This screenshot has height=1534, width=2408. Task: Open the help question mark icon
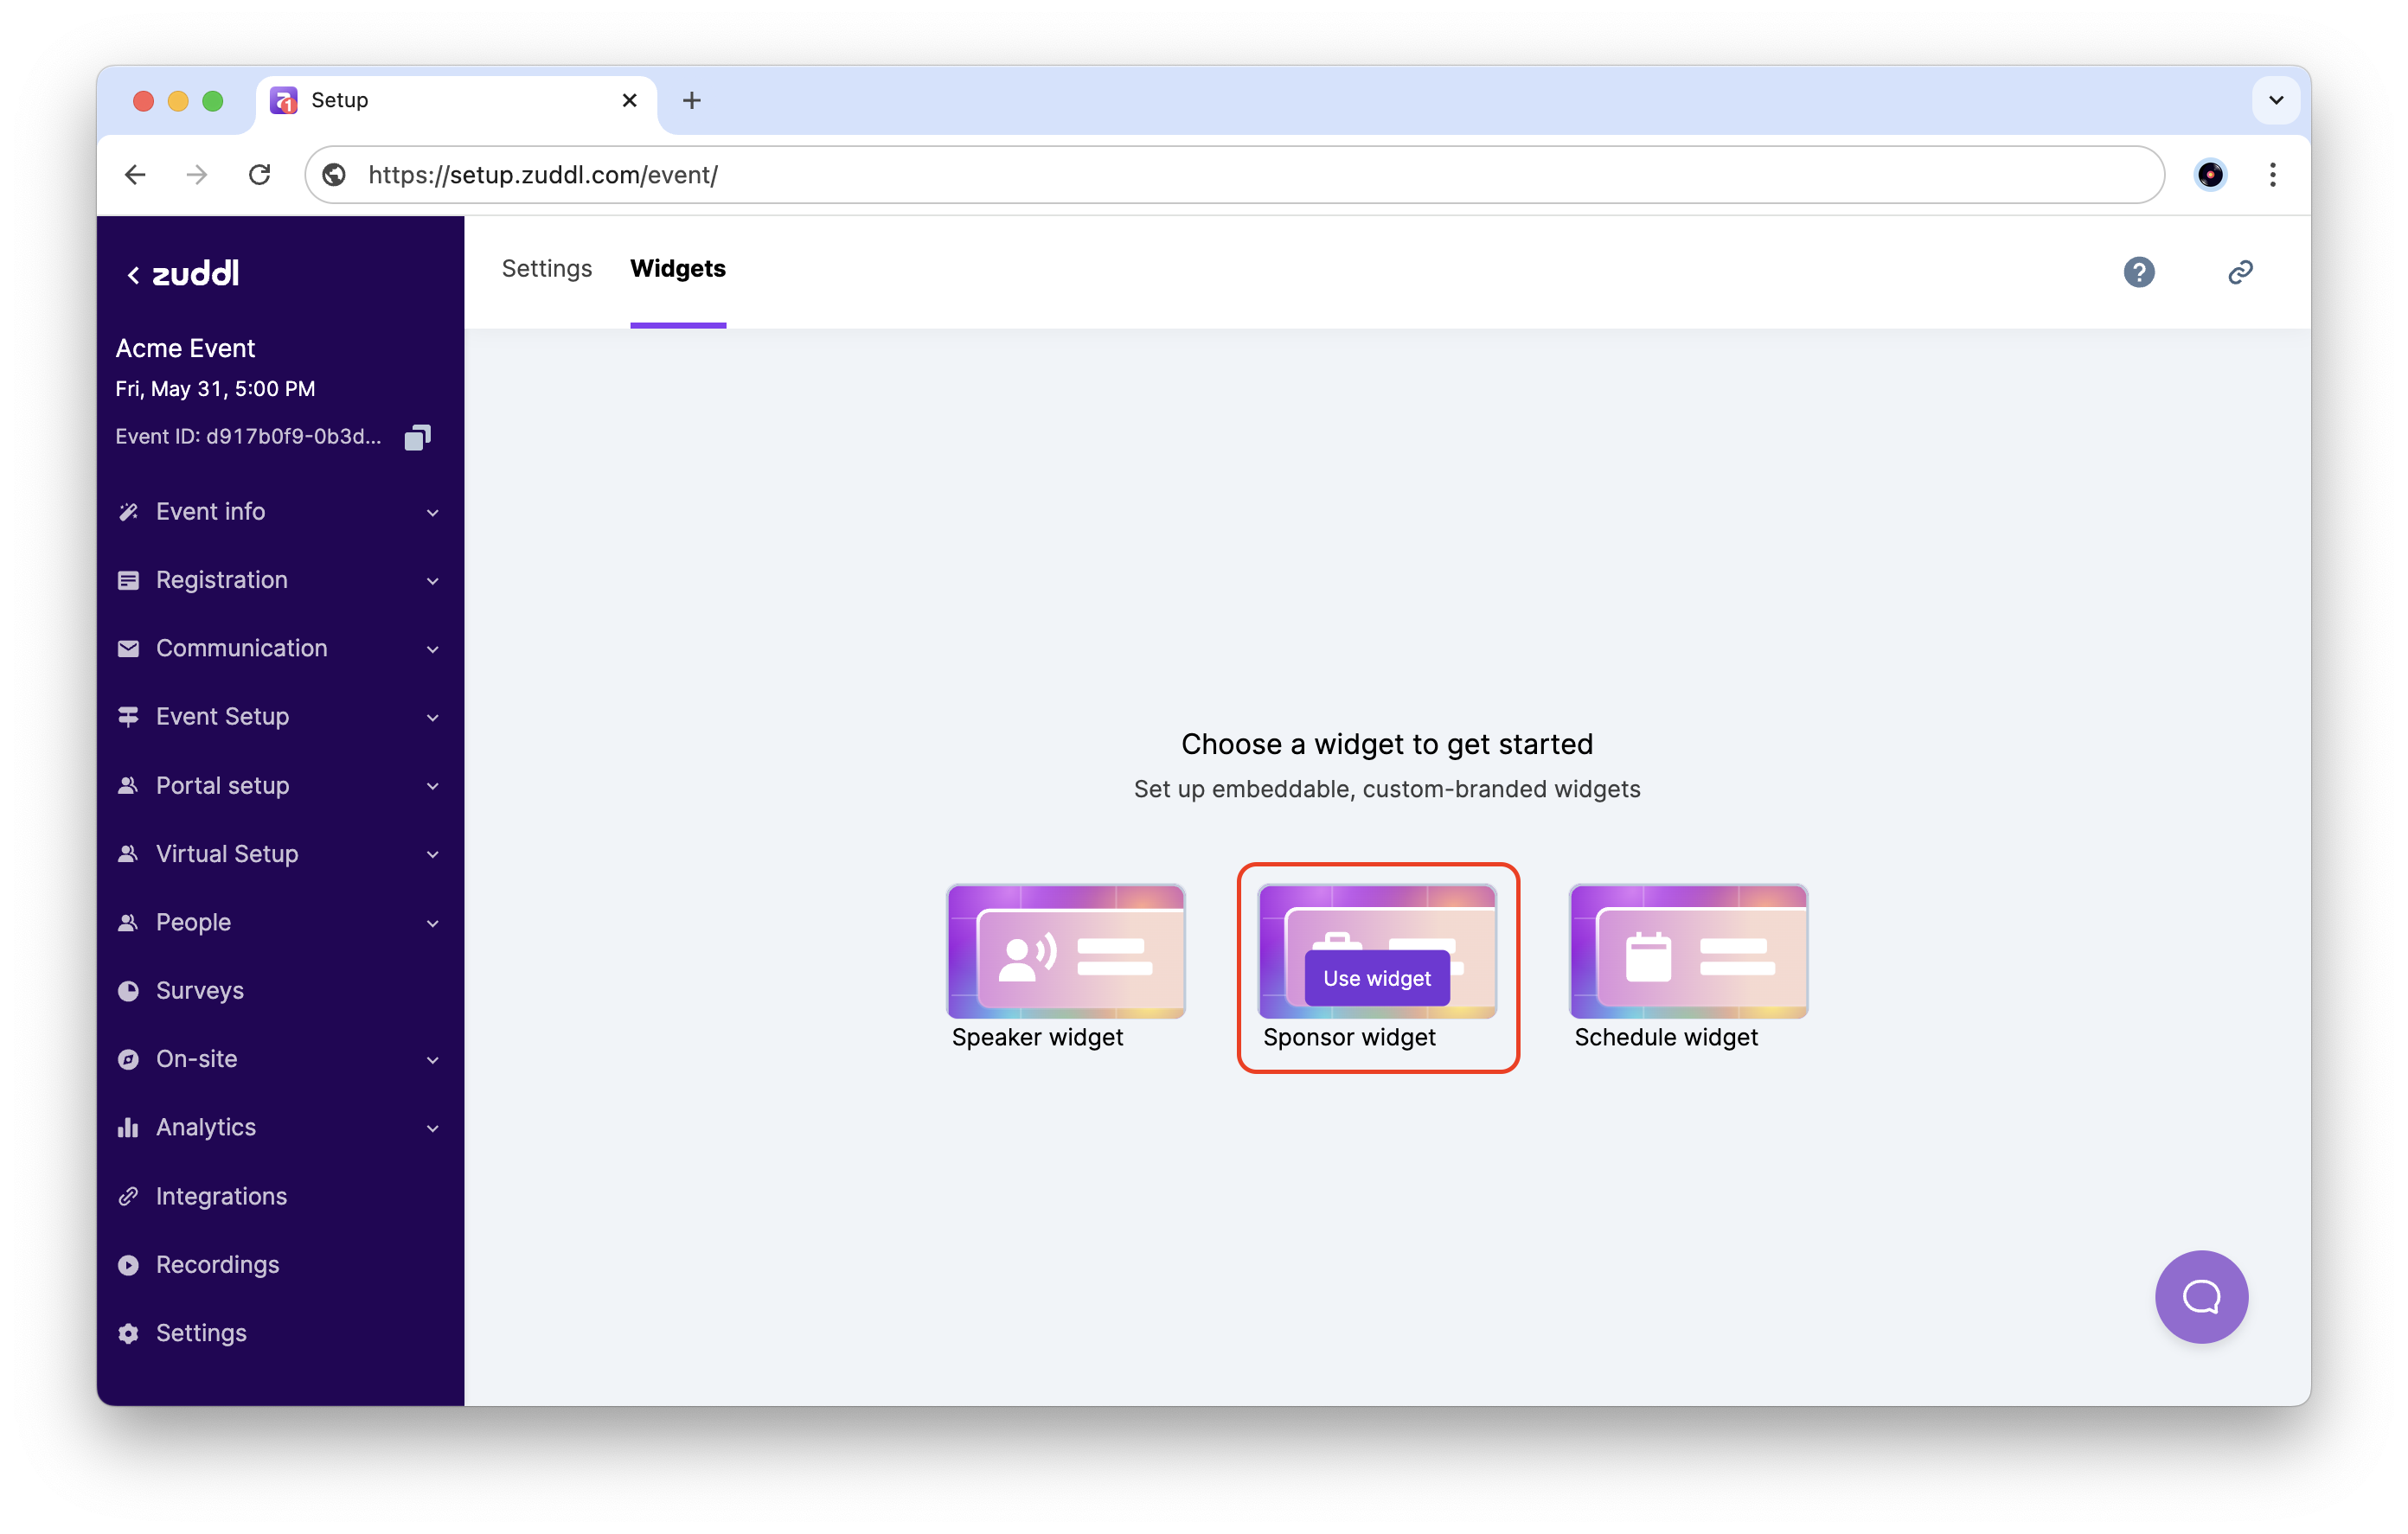point(2138,272)
